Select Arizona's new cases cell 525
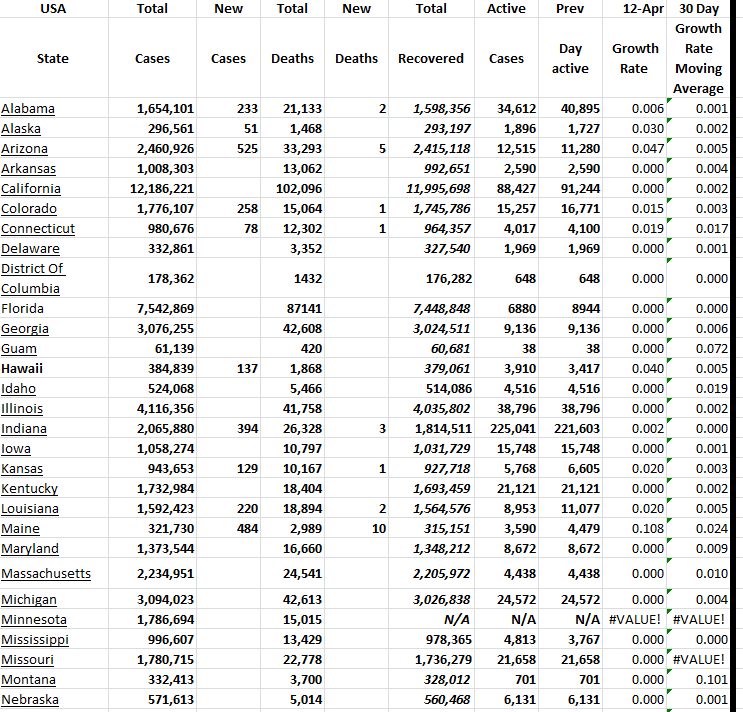Image resolution: width=743 pixels, height=712 pixels. [245, 148]
